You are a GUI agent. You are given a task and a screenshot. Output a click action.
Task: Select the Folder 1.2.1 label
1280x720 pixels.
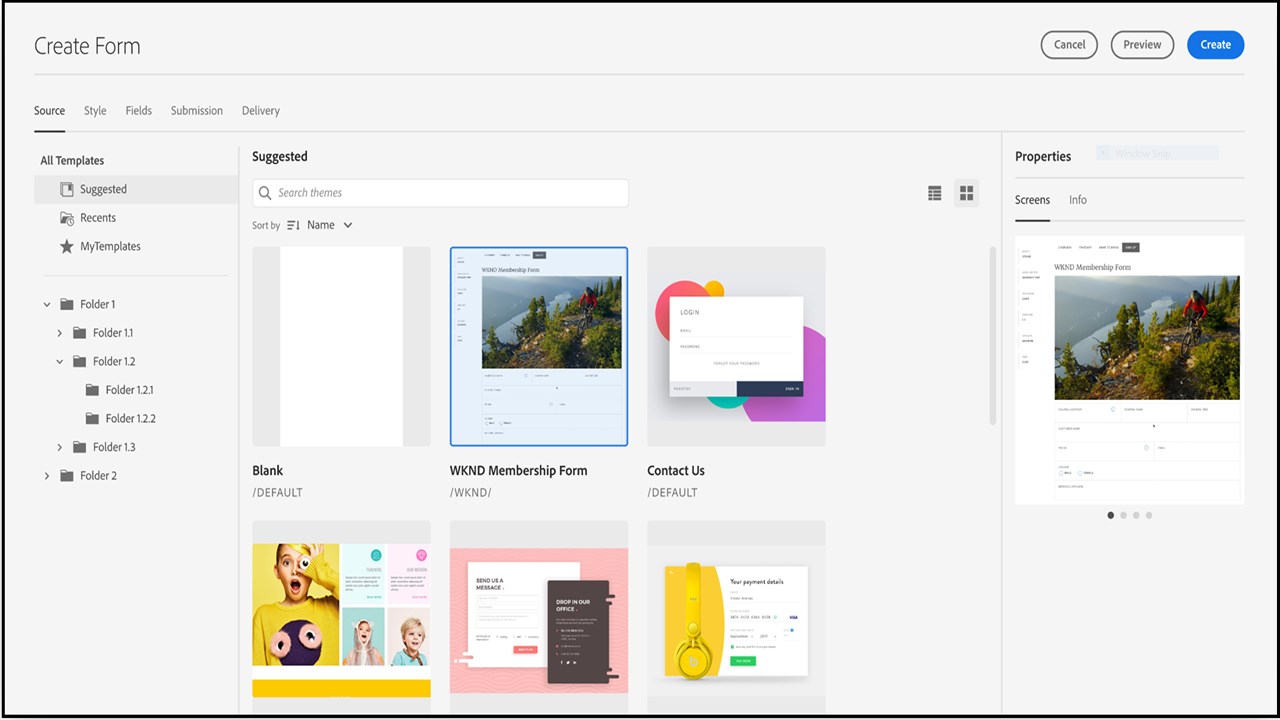click(130, 390)
